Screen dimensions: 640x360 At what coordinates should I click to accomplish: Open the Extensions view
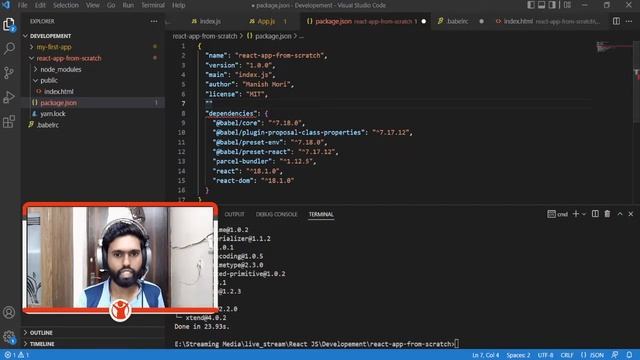tap(9, 121)
